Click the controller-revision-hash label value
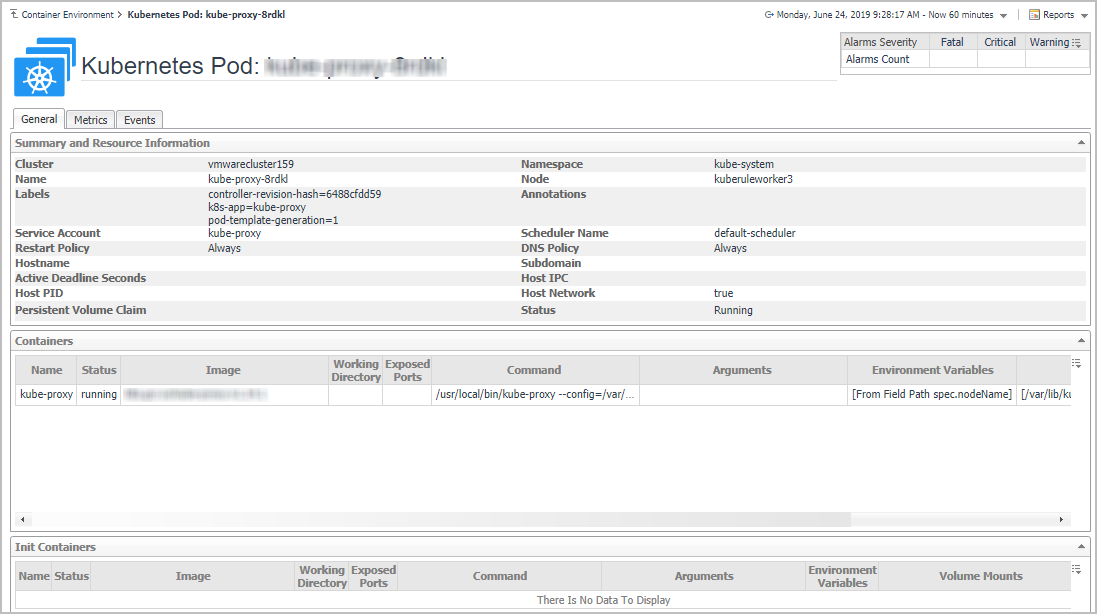1097x614 pixels. pos(295,194)
